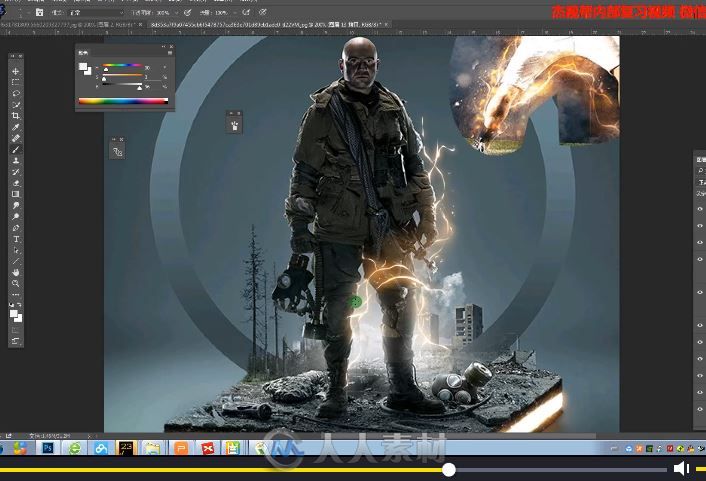The width and height of the screenshot is (706, 481).
Task: Click the icon in small floating panel near left ring
Action: coord(118,152)
